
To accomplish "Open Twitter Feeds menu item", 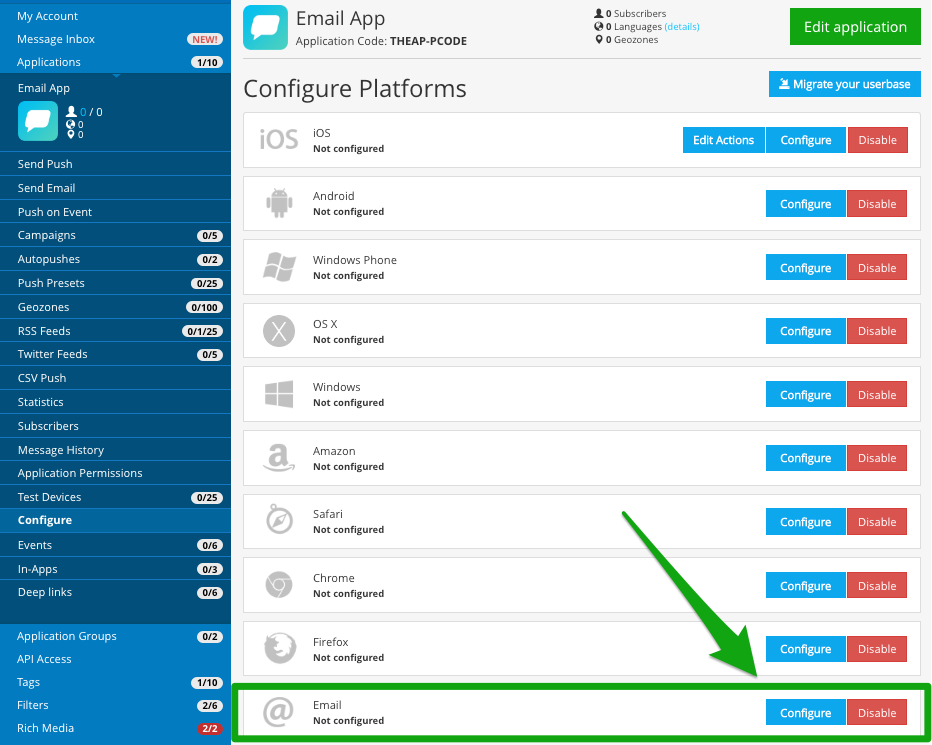I will click(x=115, y=354).
